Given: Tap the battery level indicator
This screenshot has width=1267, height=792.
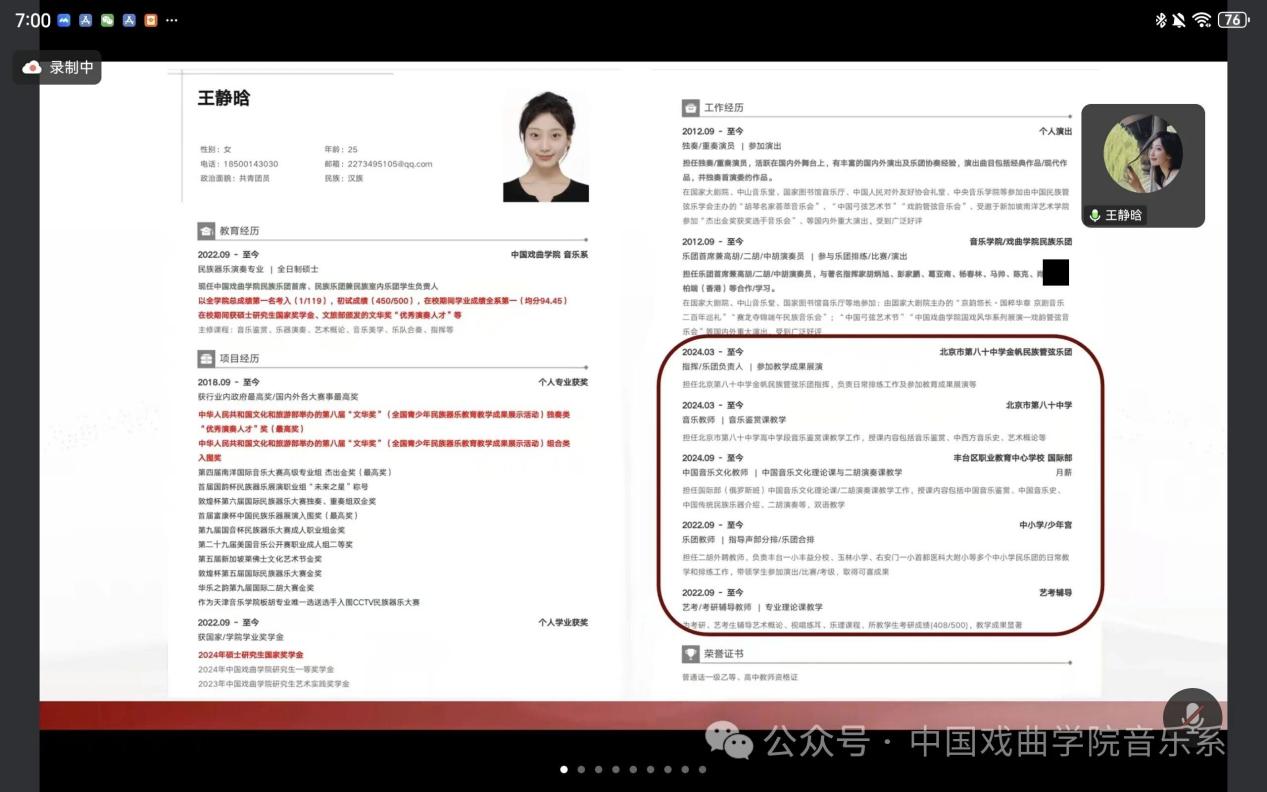Looking at the screenshot, I should point(1233,20).
